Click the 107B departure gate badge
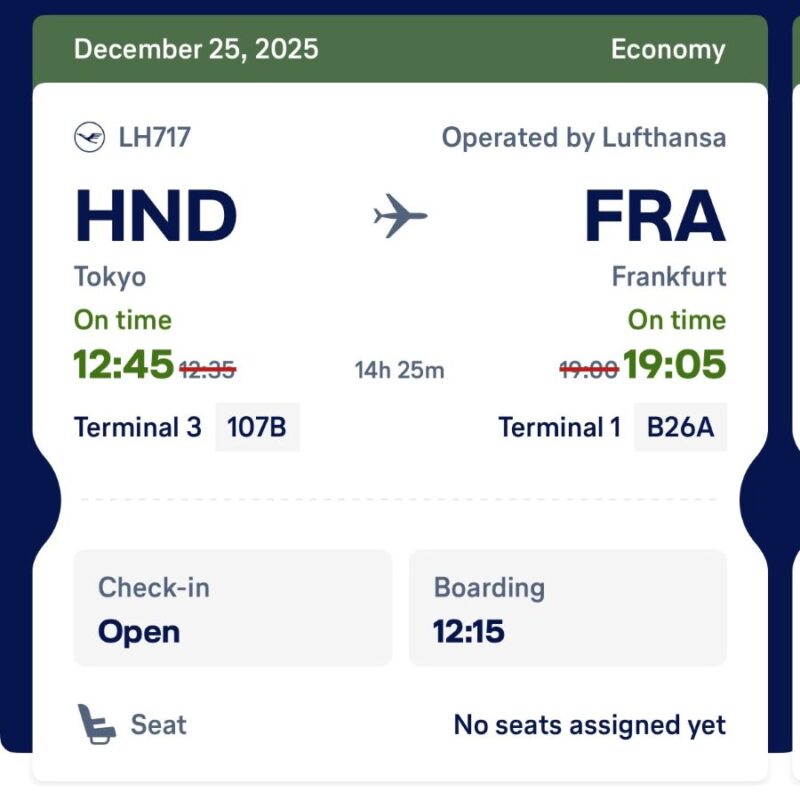 (x=257, y=427)
